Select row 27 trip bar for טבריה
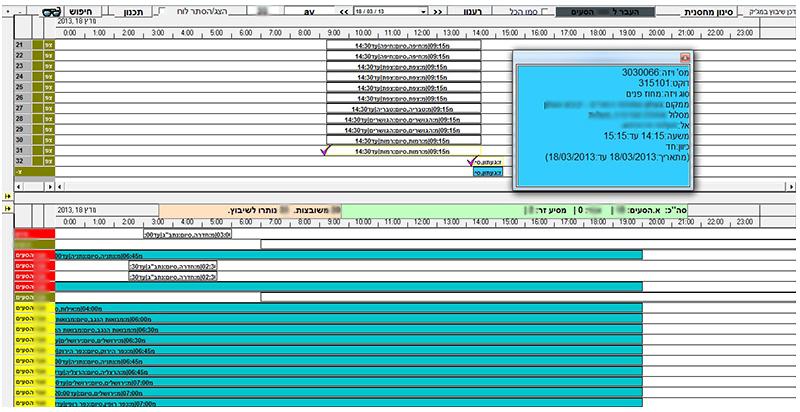 click(404, 109)
